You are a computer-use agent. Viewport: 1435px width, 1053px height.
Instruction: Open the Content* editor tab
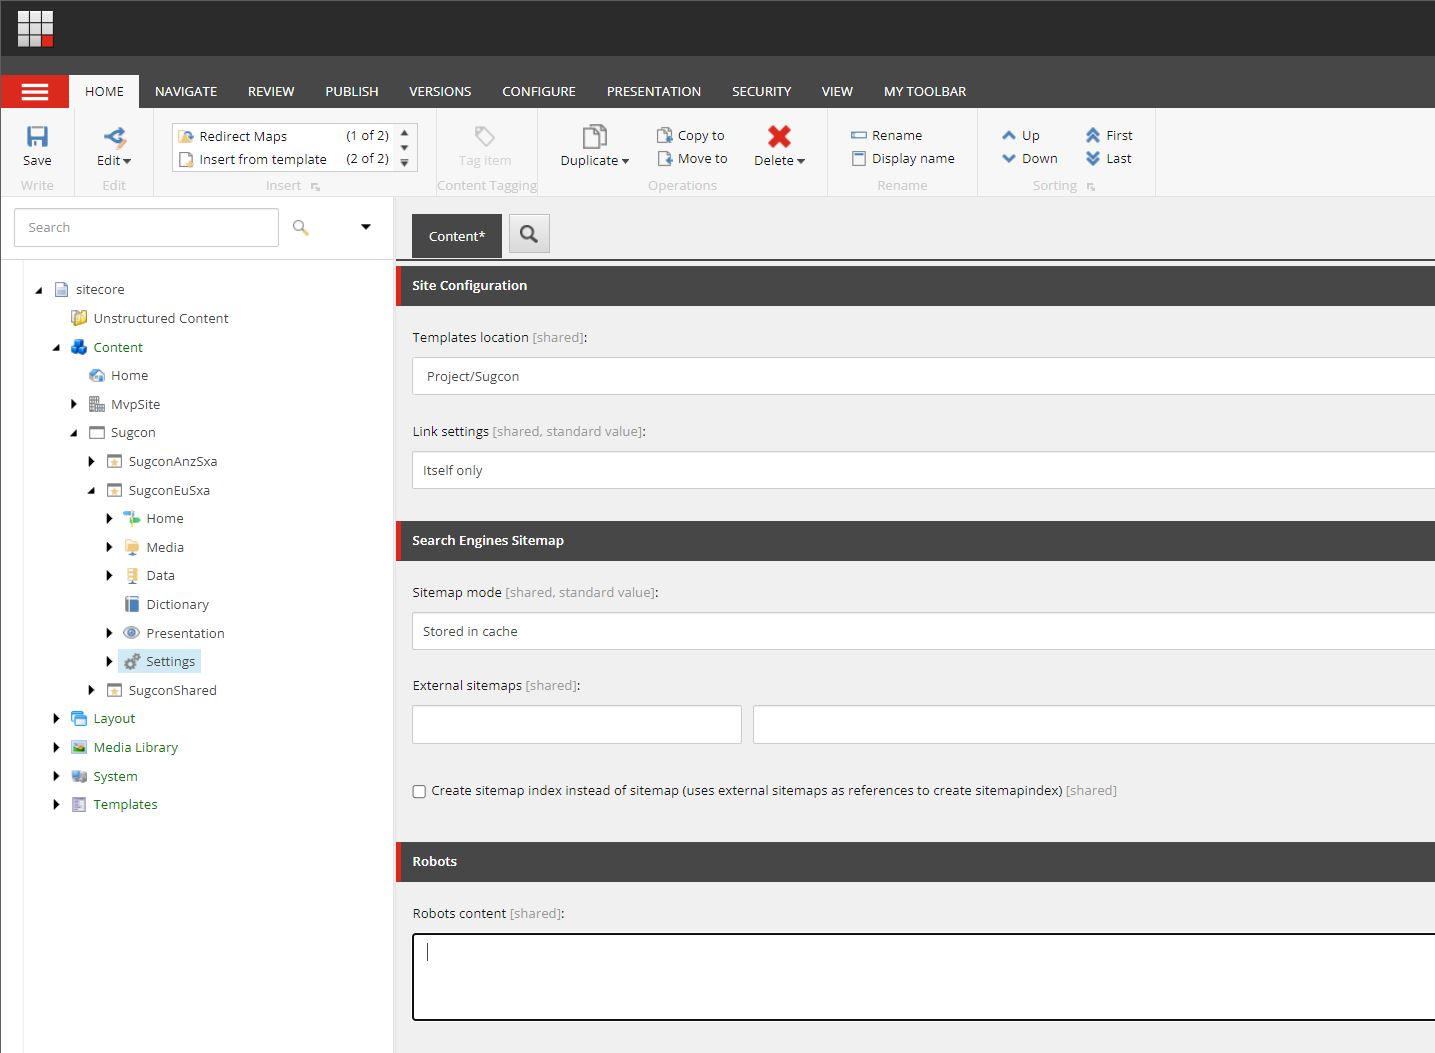pos(457,236)
